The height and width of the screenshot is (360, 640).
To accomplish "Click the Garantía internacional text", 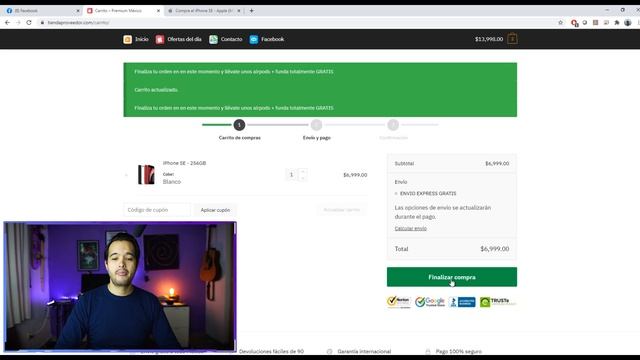I will (364, 351).
